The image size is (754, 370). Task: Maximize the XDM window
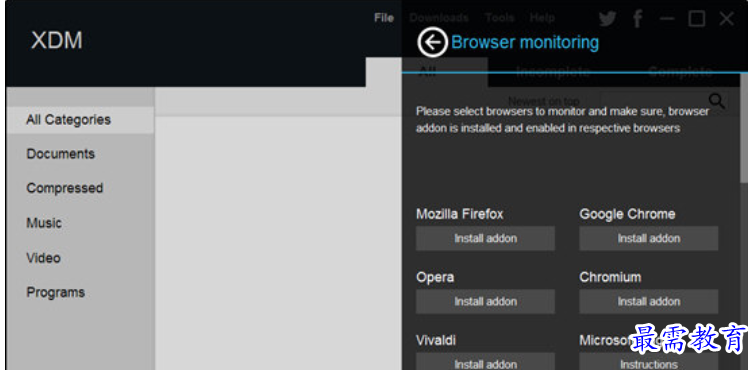pos(697,19)
